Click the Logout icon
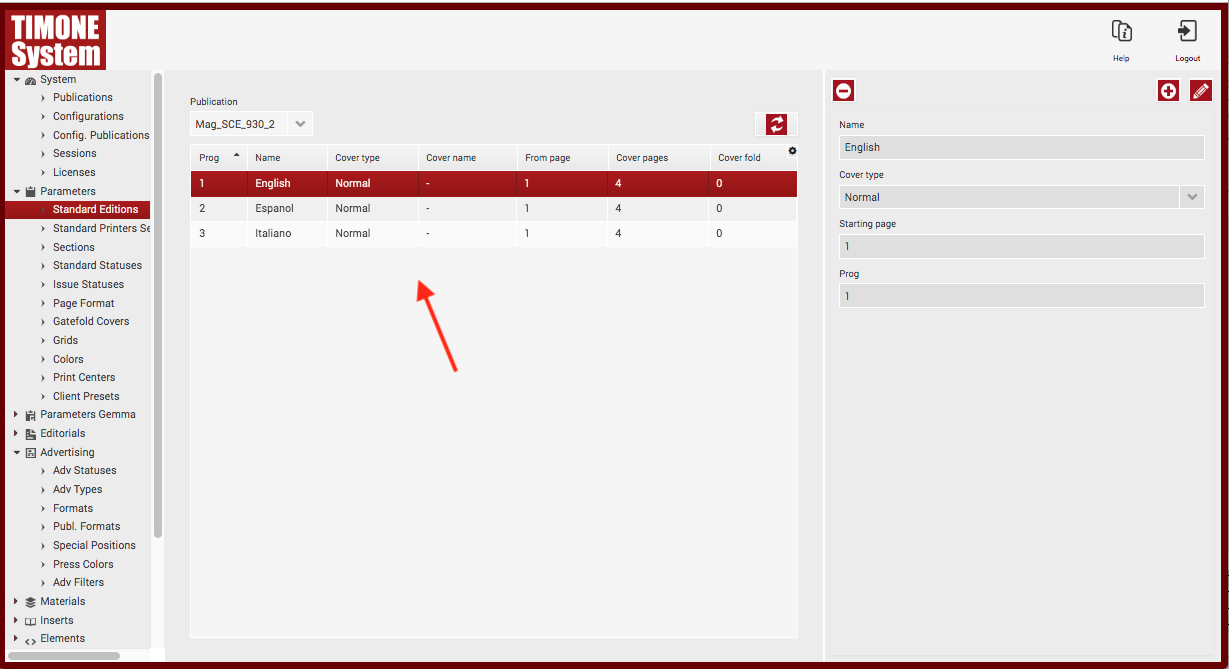1229x669 pixels. click(1187, 32)
